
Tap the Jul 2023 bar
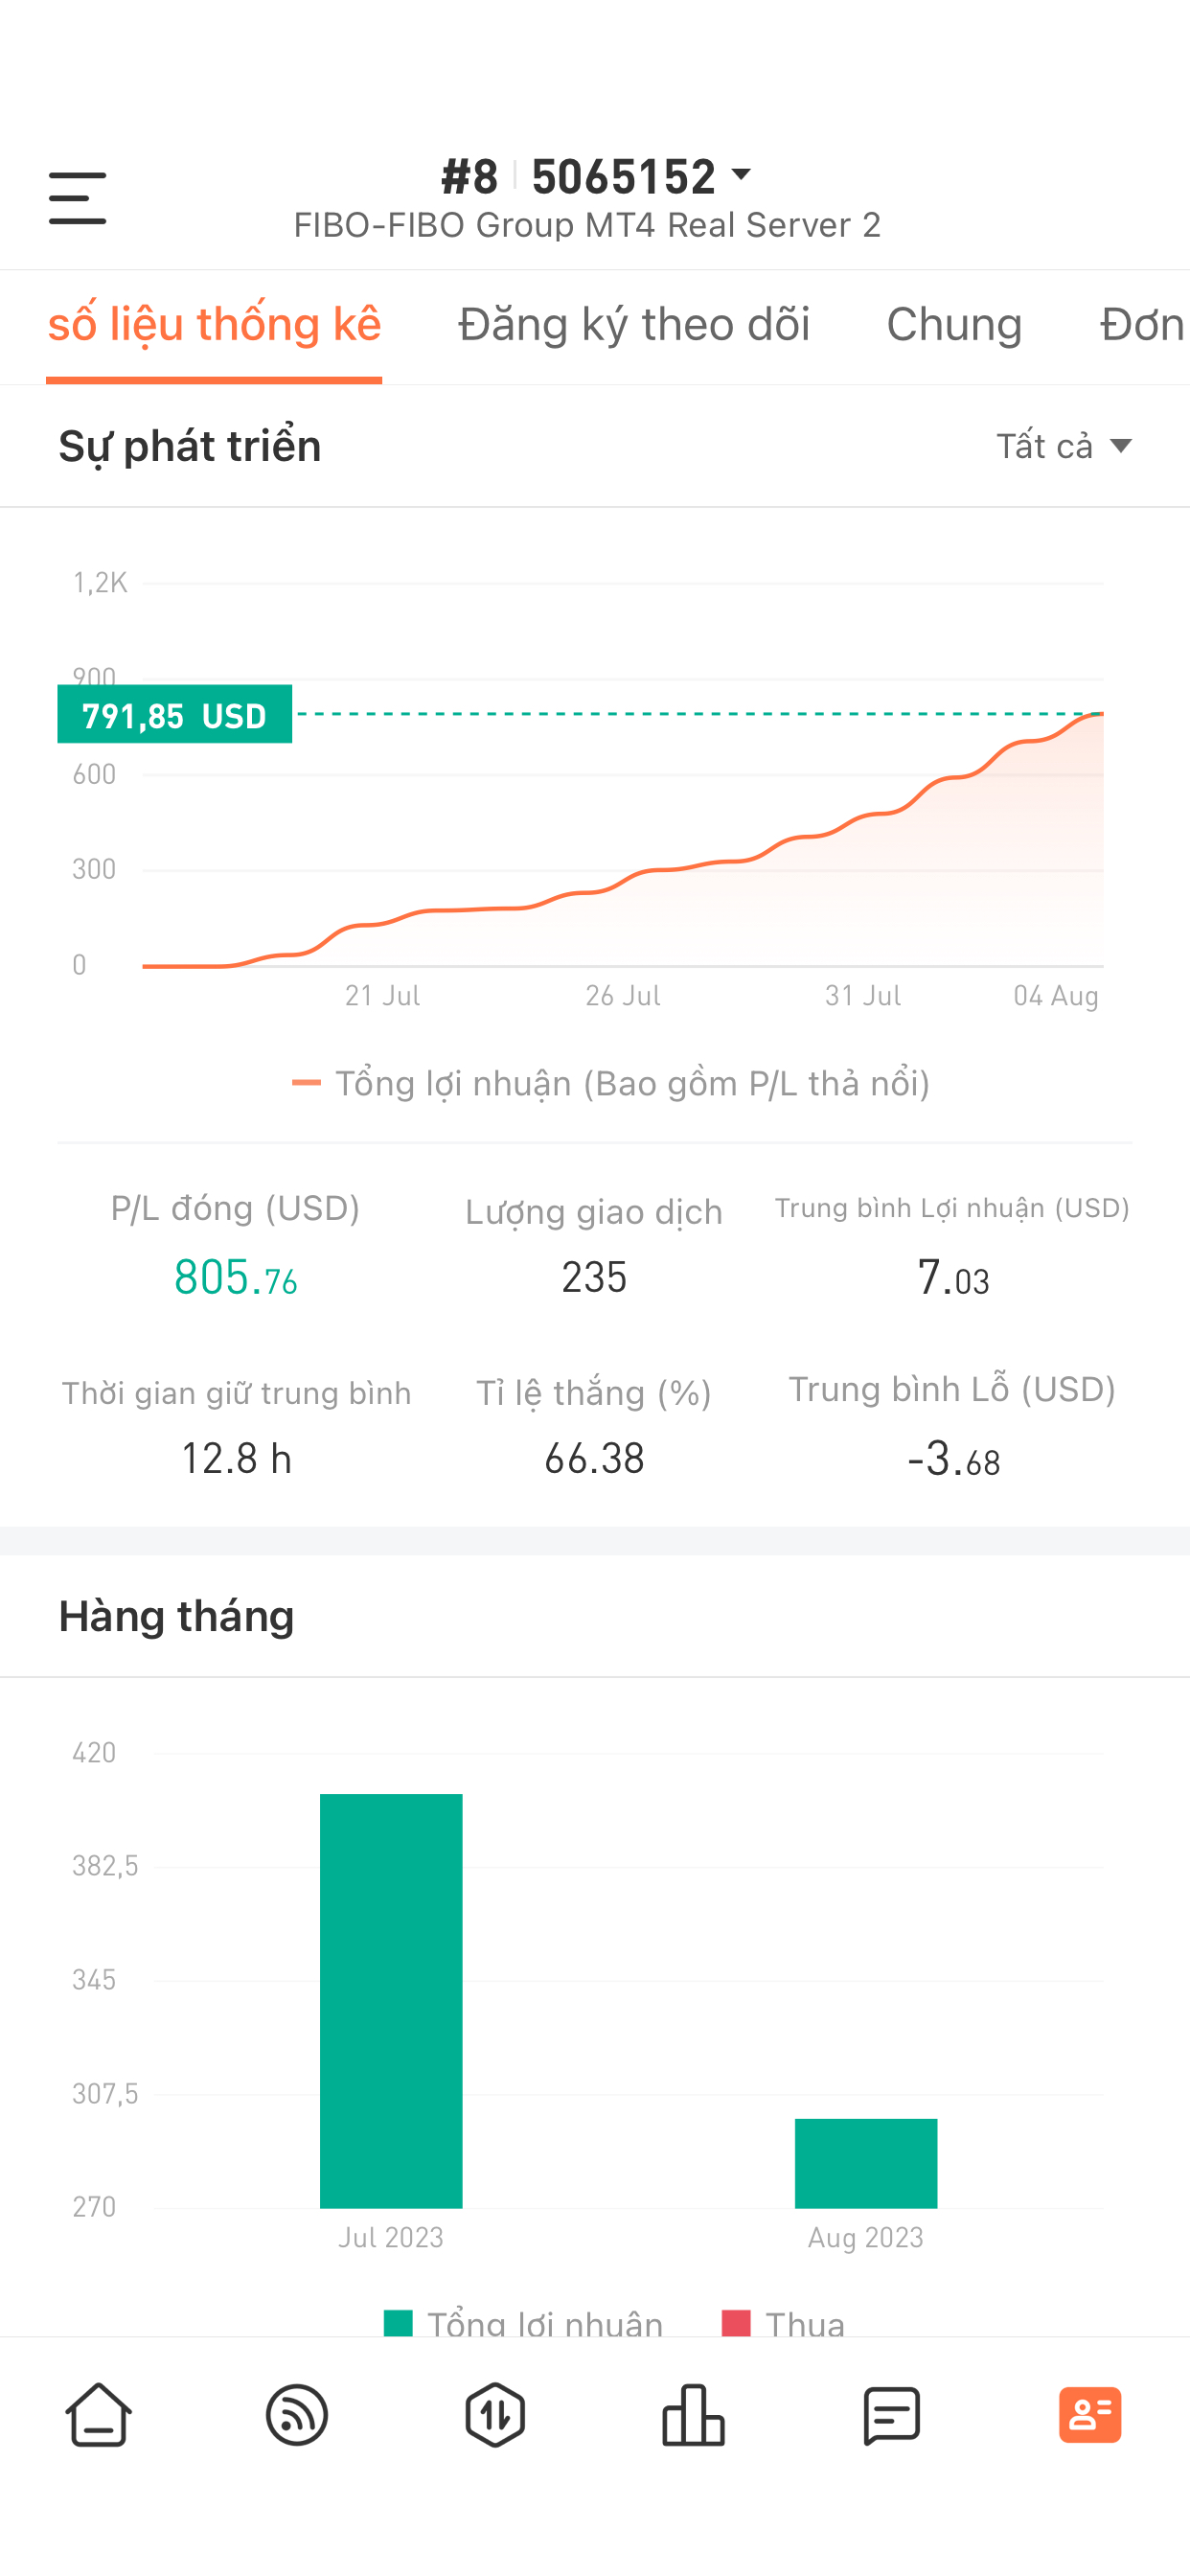click(x=391, y=2001)
